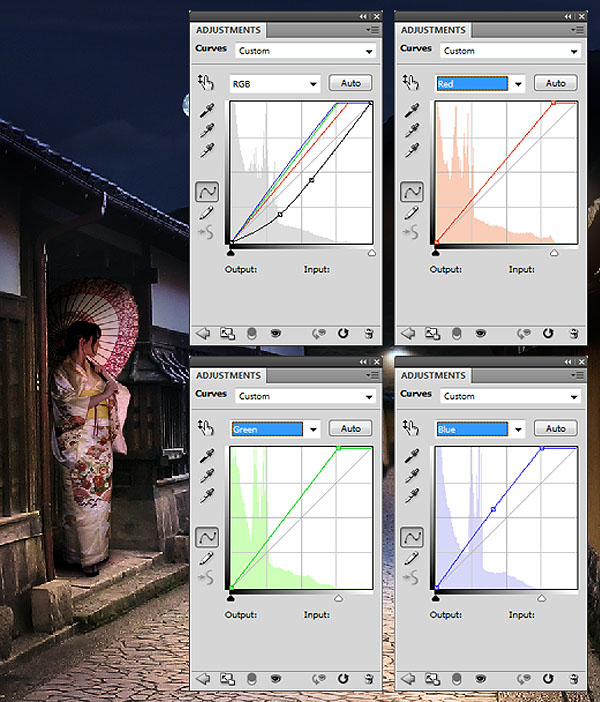Enable edit-points curve mode in RGB panel

tap(207, 192)
